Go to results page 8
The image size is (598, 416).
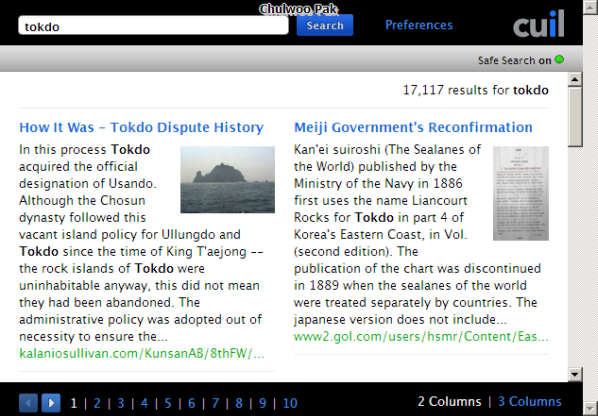point(239,403)
